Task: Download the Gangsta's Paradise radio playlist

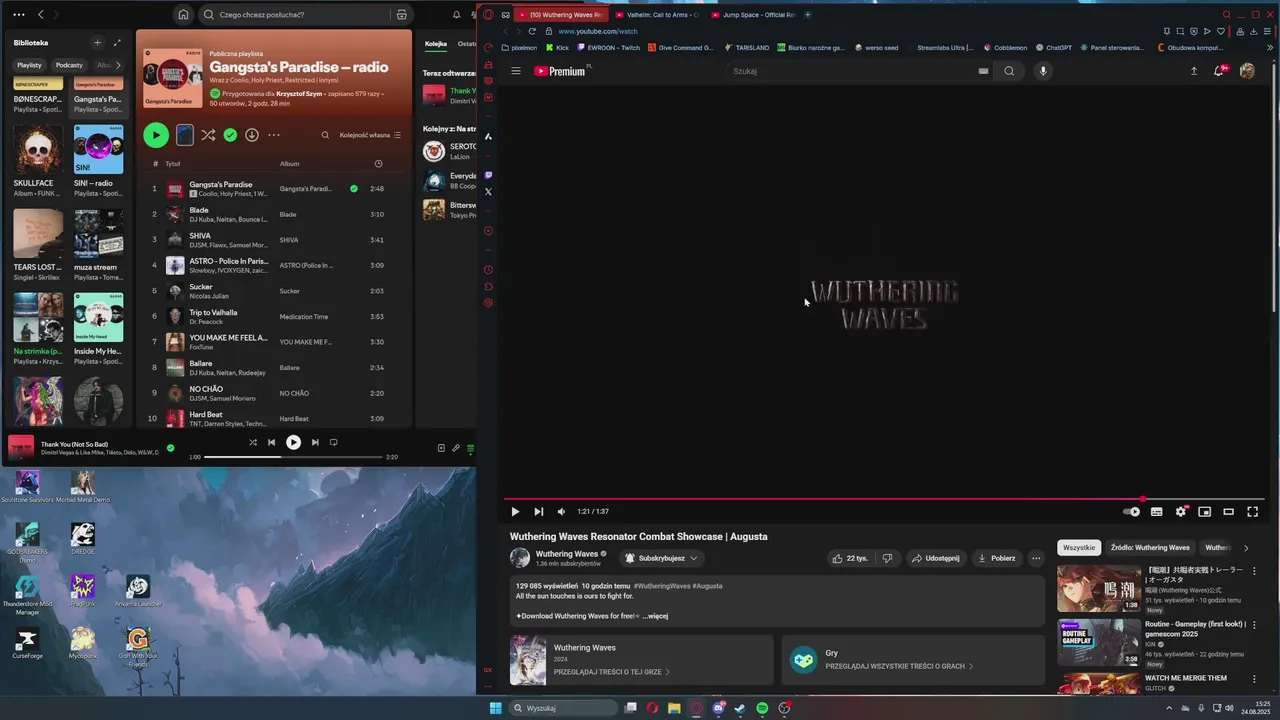Action: [252, 135]
